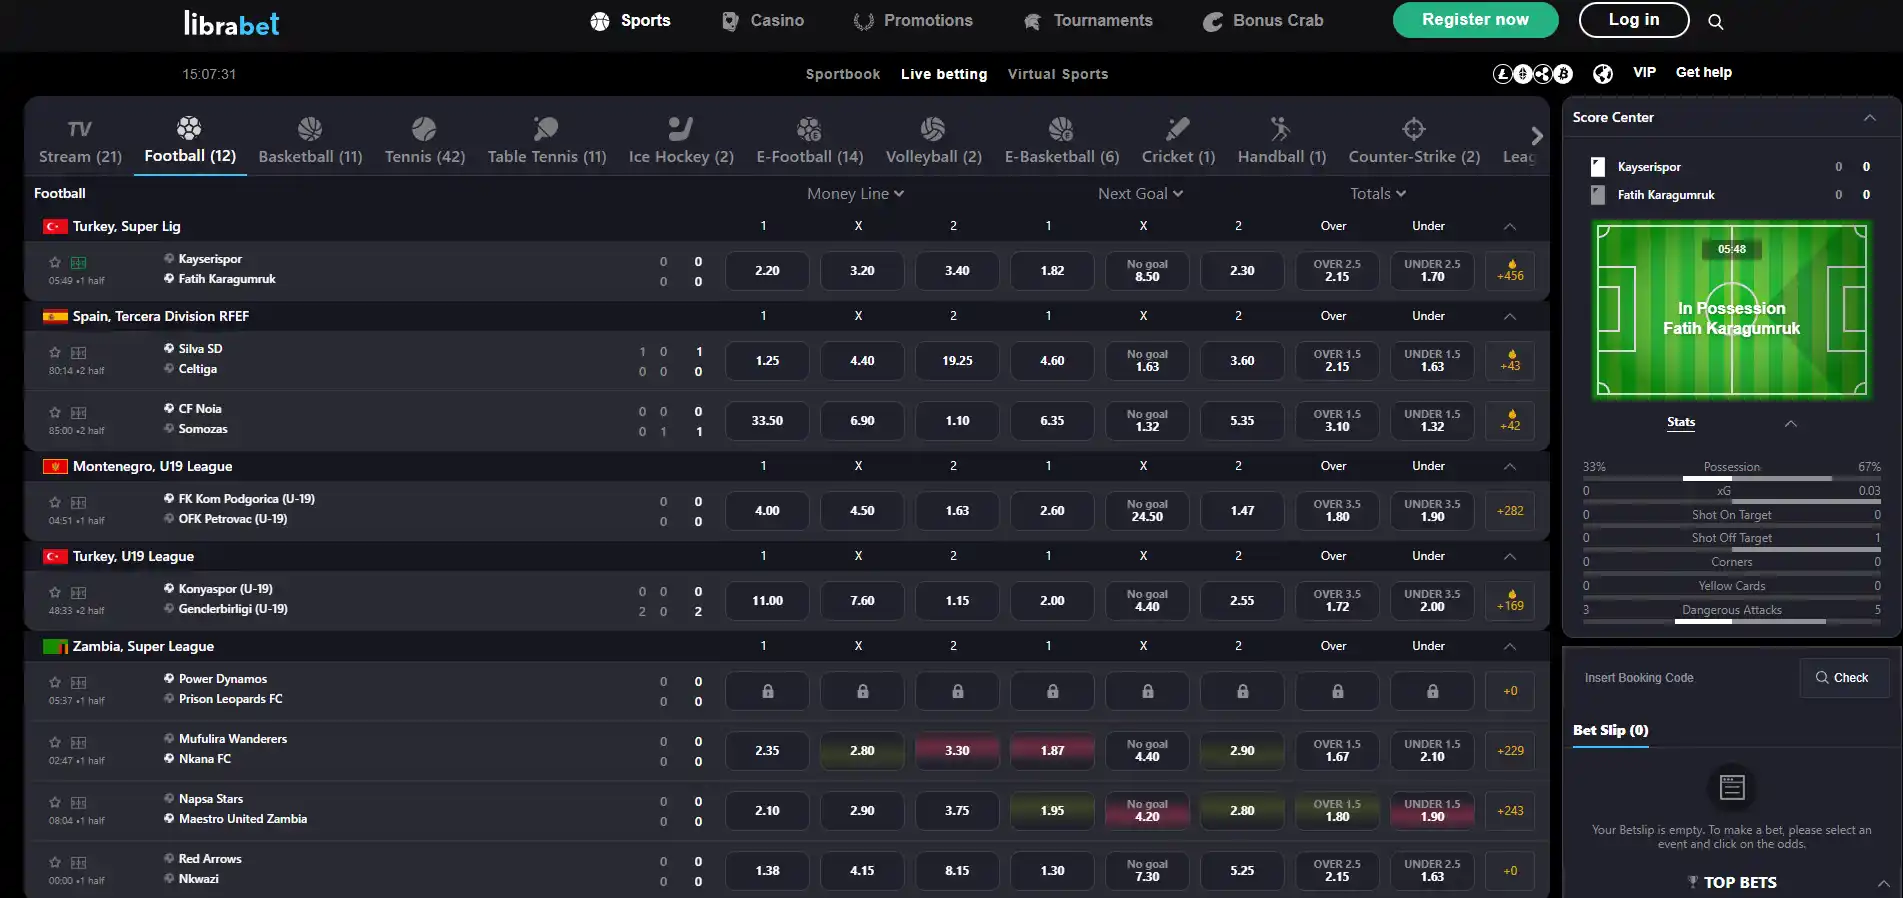
Task: Open the Bet Slip (0) tab
Action: click(1610, 731)
